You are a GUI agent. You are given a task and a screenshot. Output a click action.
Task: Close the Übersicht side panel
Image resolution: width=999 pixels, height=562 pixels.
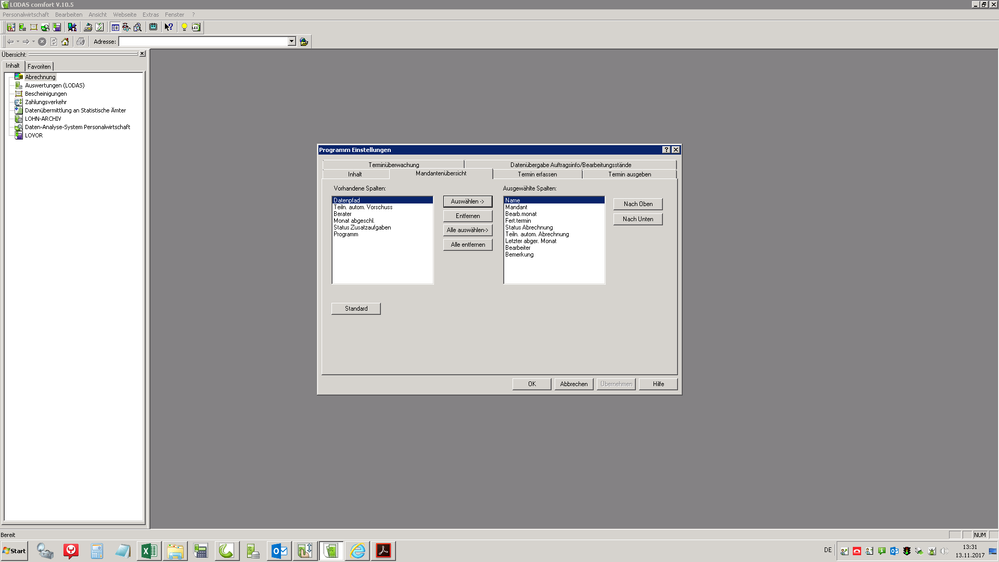pos(142,54)
